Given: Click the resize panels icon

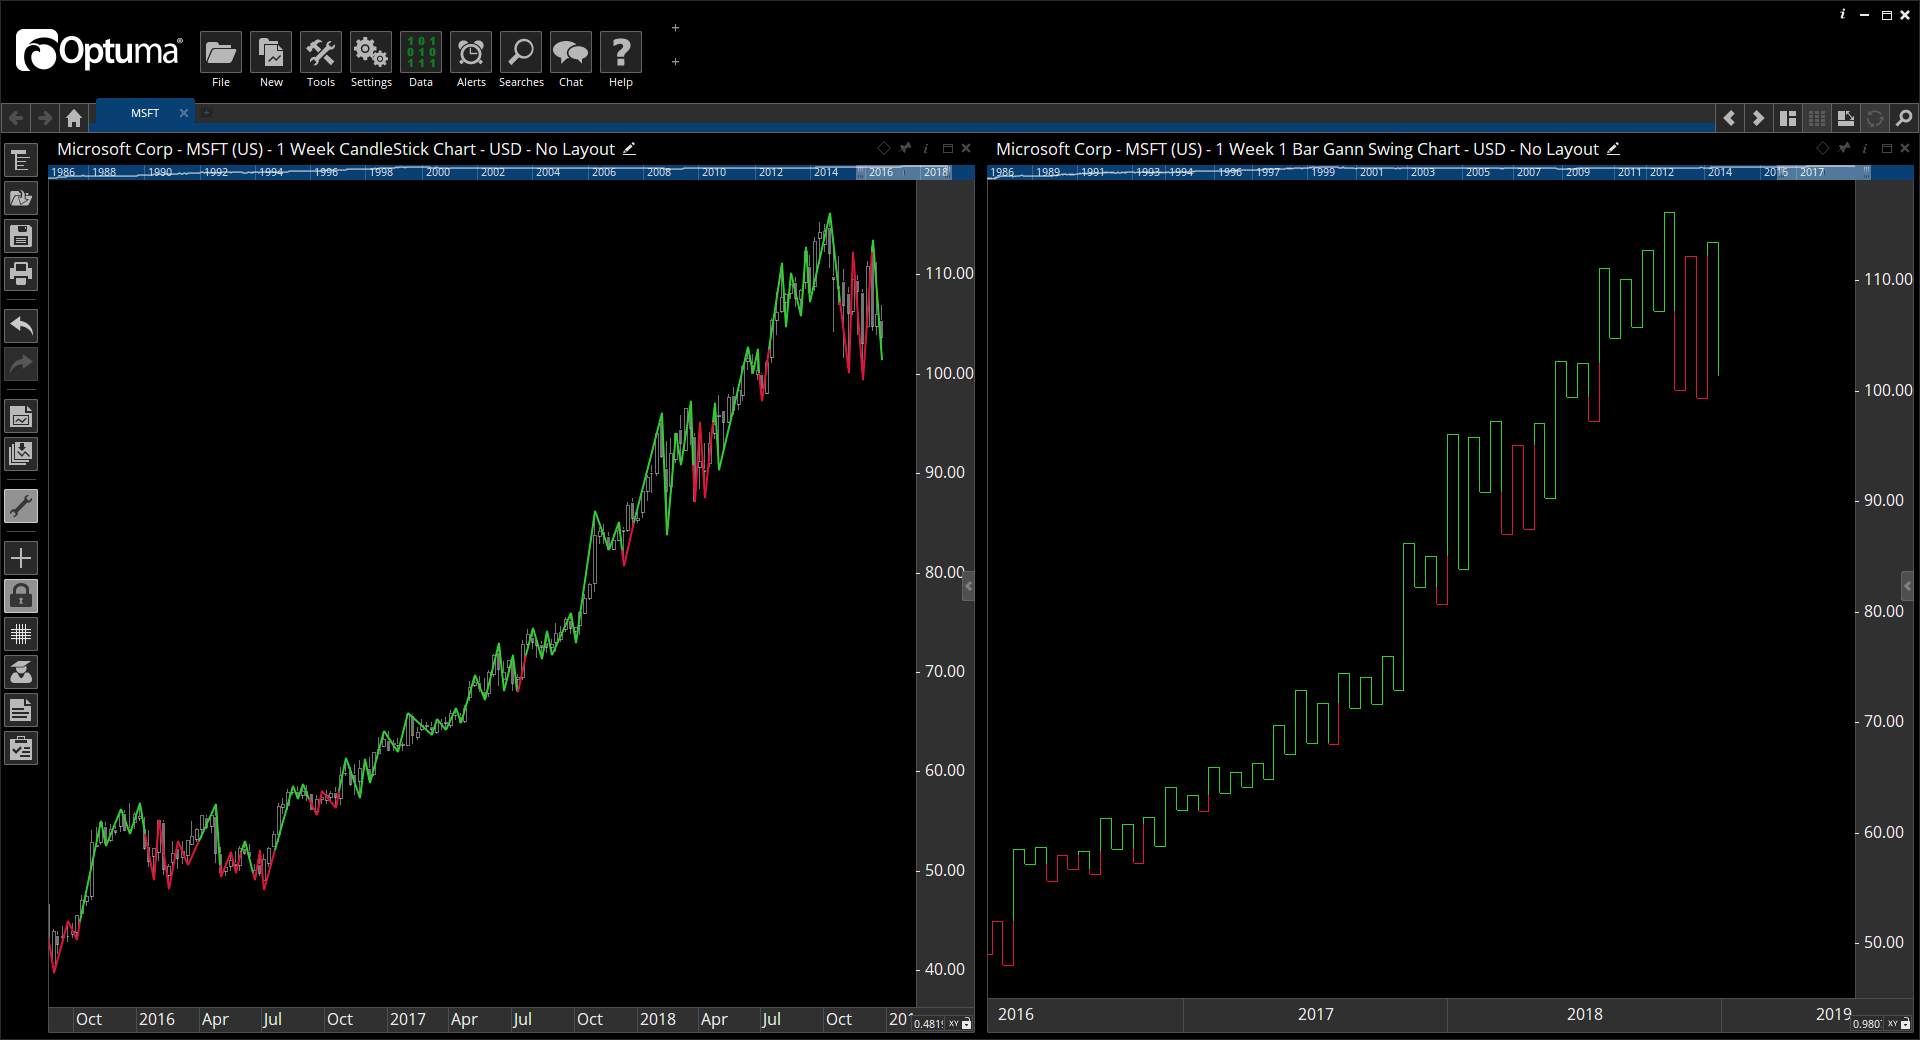Looking at the screenshot, I should 1846,118.
